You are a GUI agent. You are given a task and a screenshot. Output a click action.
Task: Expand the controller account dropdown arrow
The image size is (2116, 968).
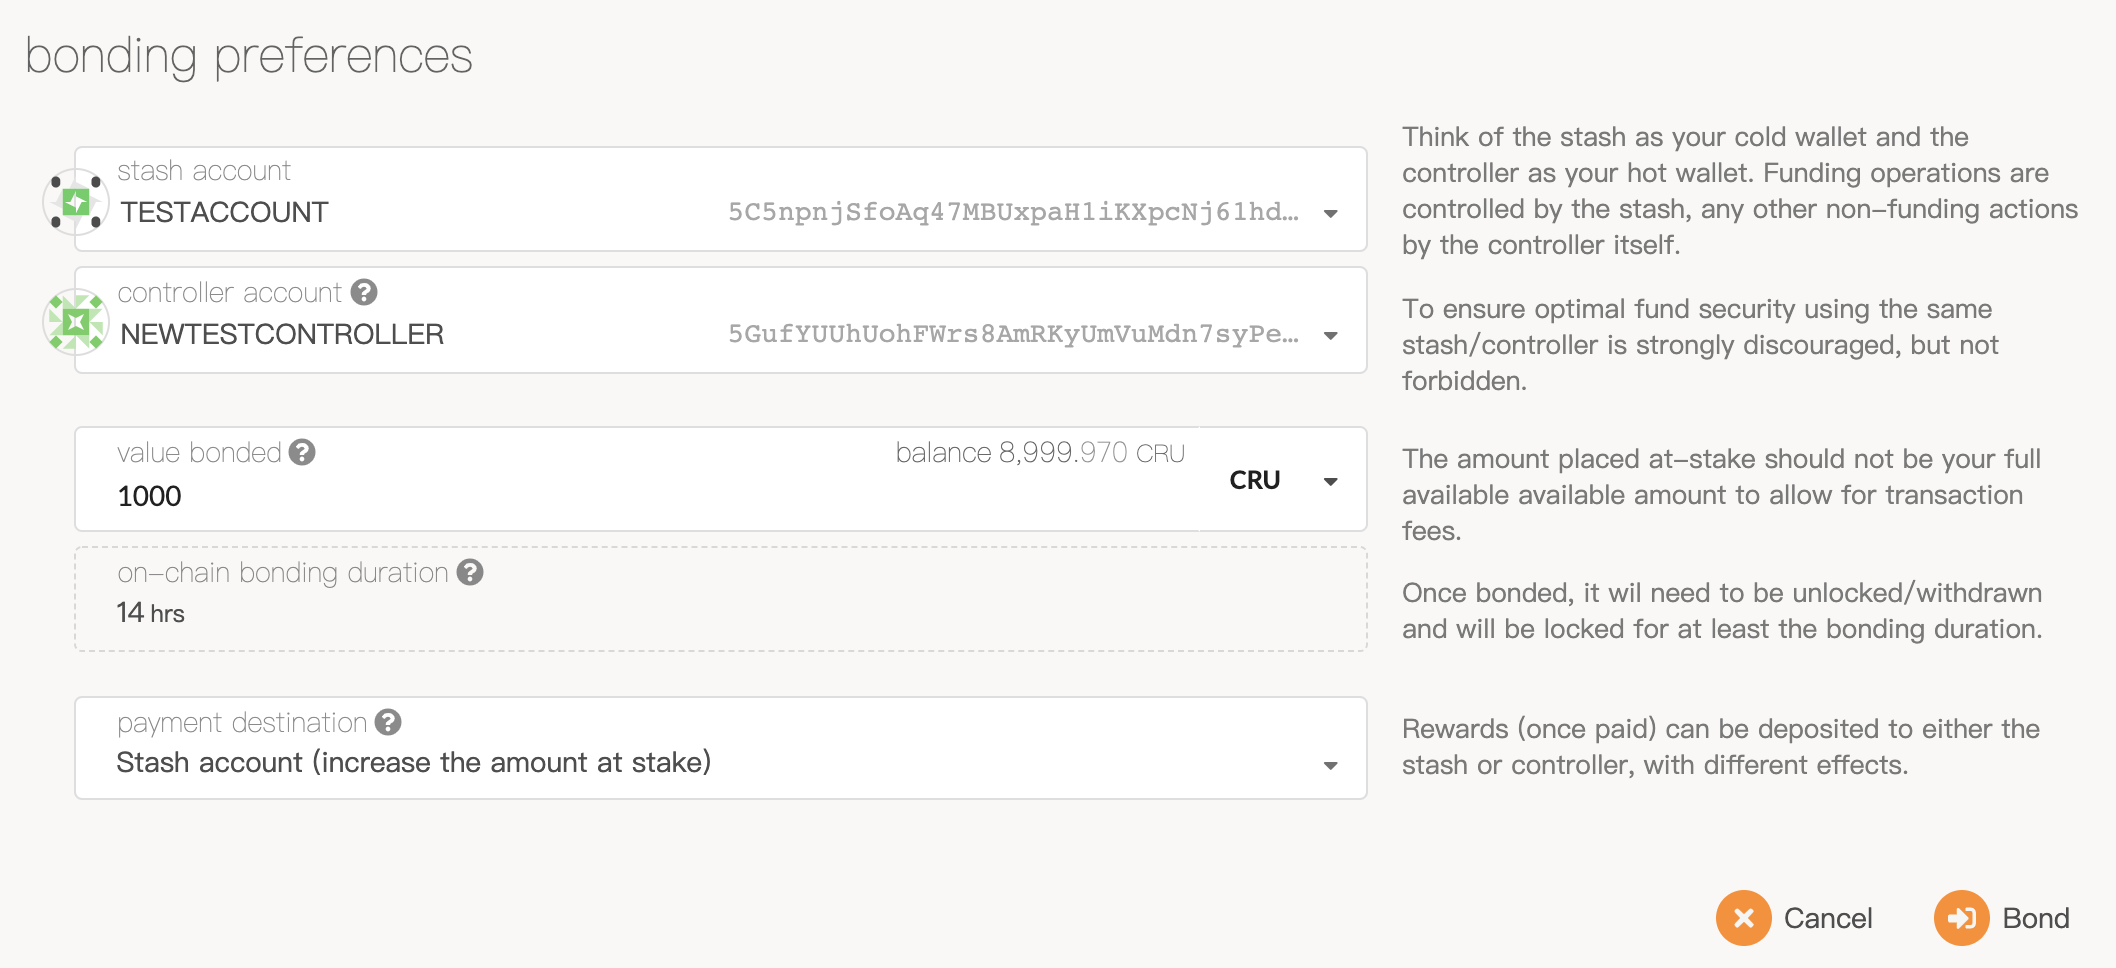coord(1330,335)
